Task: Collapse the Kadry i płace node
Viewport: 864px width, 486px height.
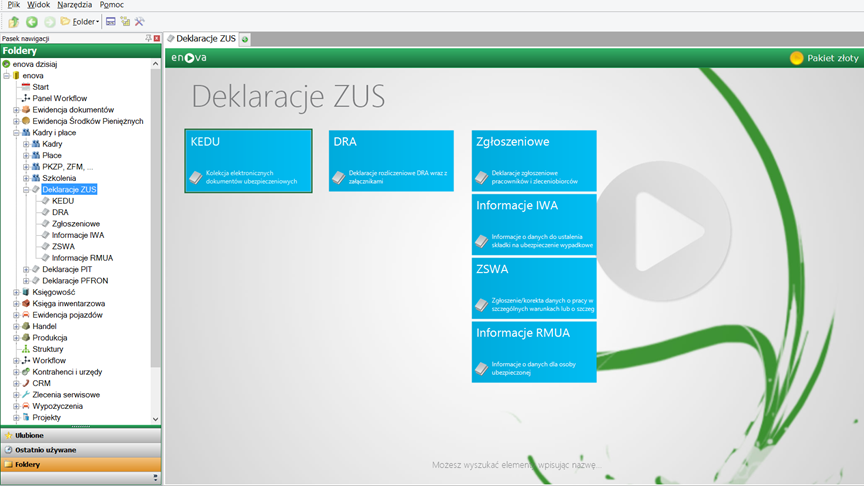Action: click(17, 133)
